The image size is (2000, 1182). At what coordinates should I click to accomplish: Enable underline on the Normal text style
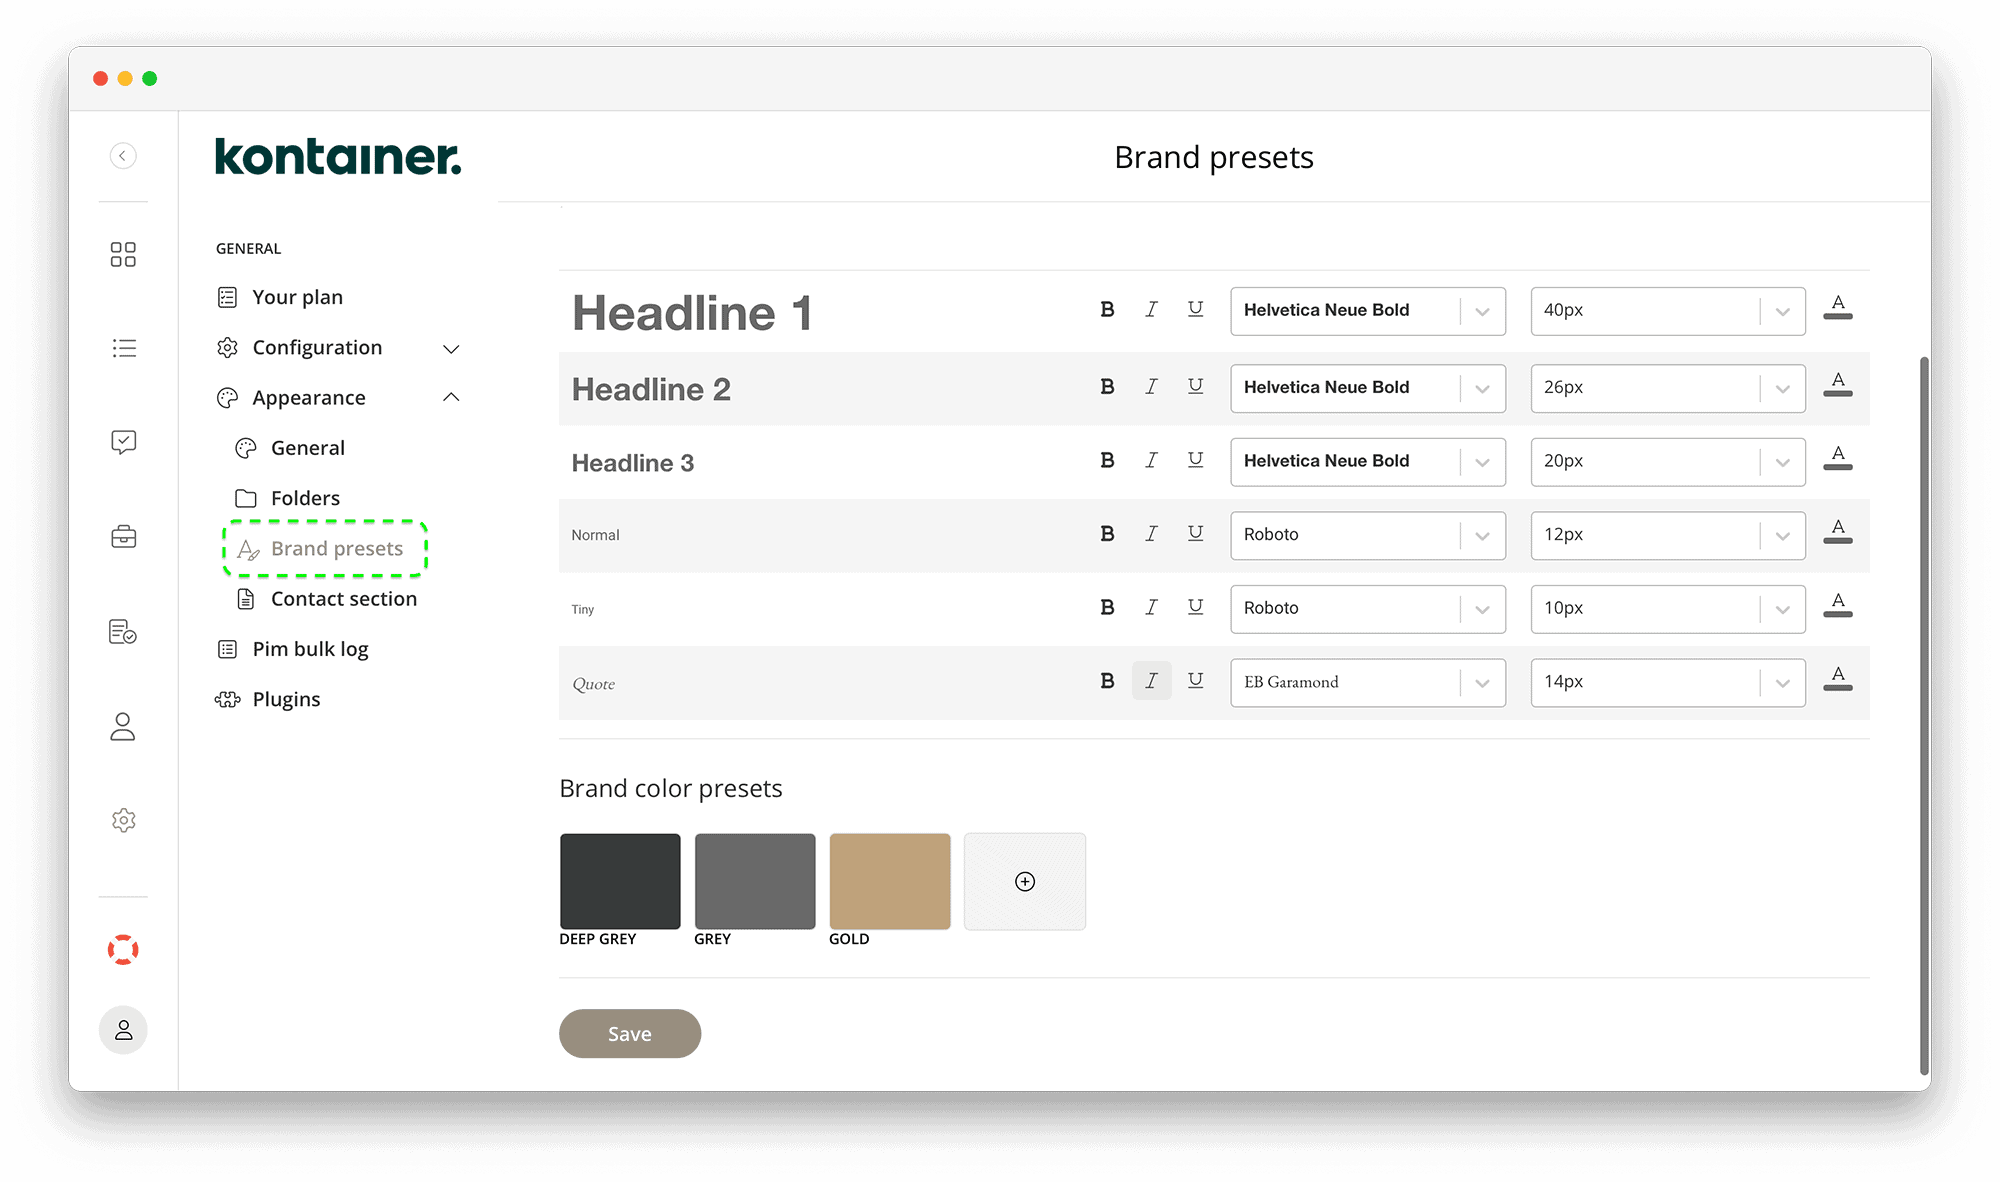pos(1196,534)
